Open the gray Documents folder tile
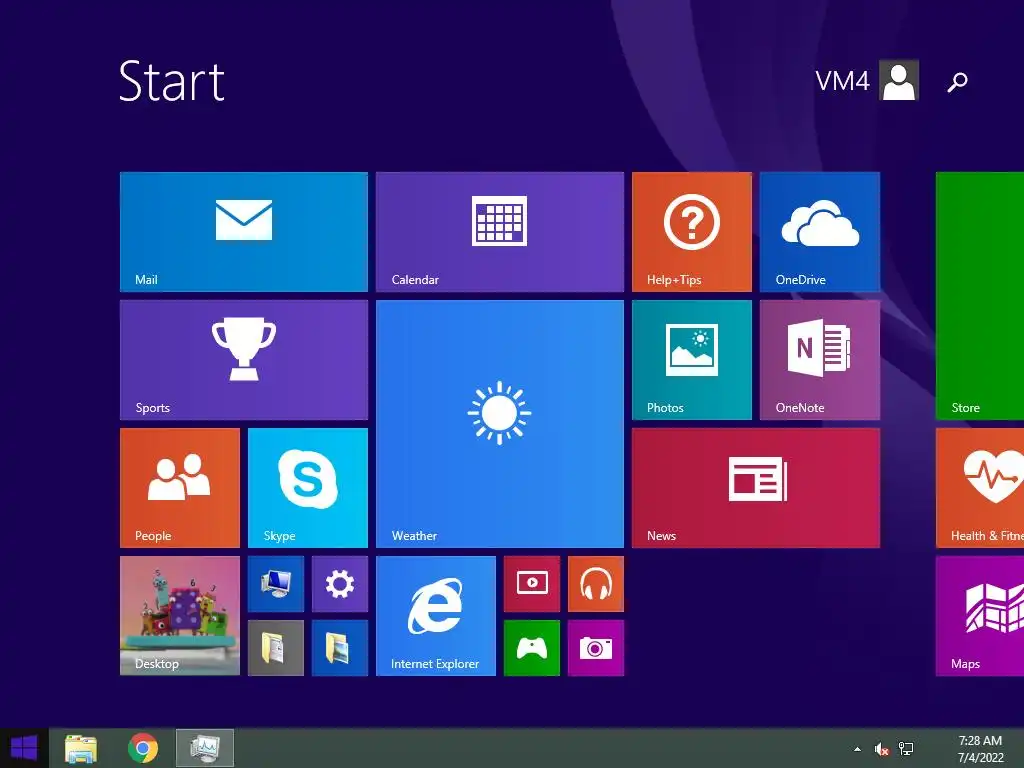 click(x=276, y=648)
